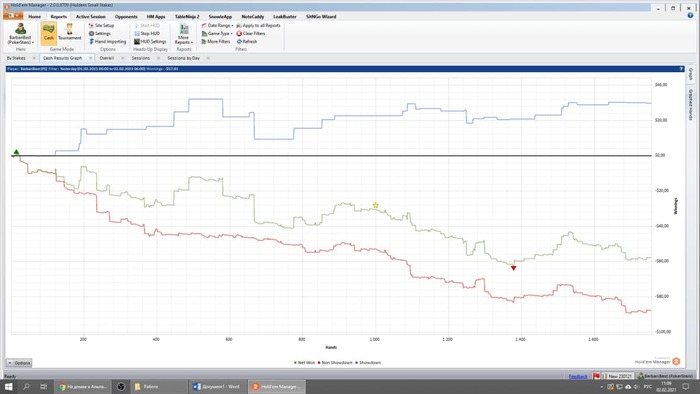The image size is (700, 394).
Task: Open the HM Apps ribbon tab
Action: click(x=156, y=17)
